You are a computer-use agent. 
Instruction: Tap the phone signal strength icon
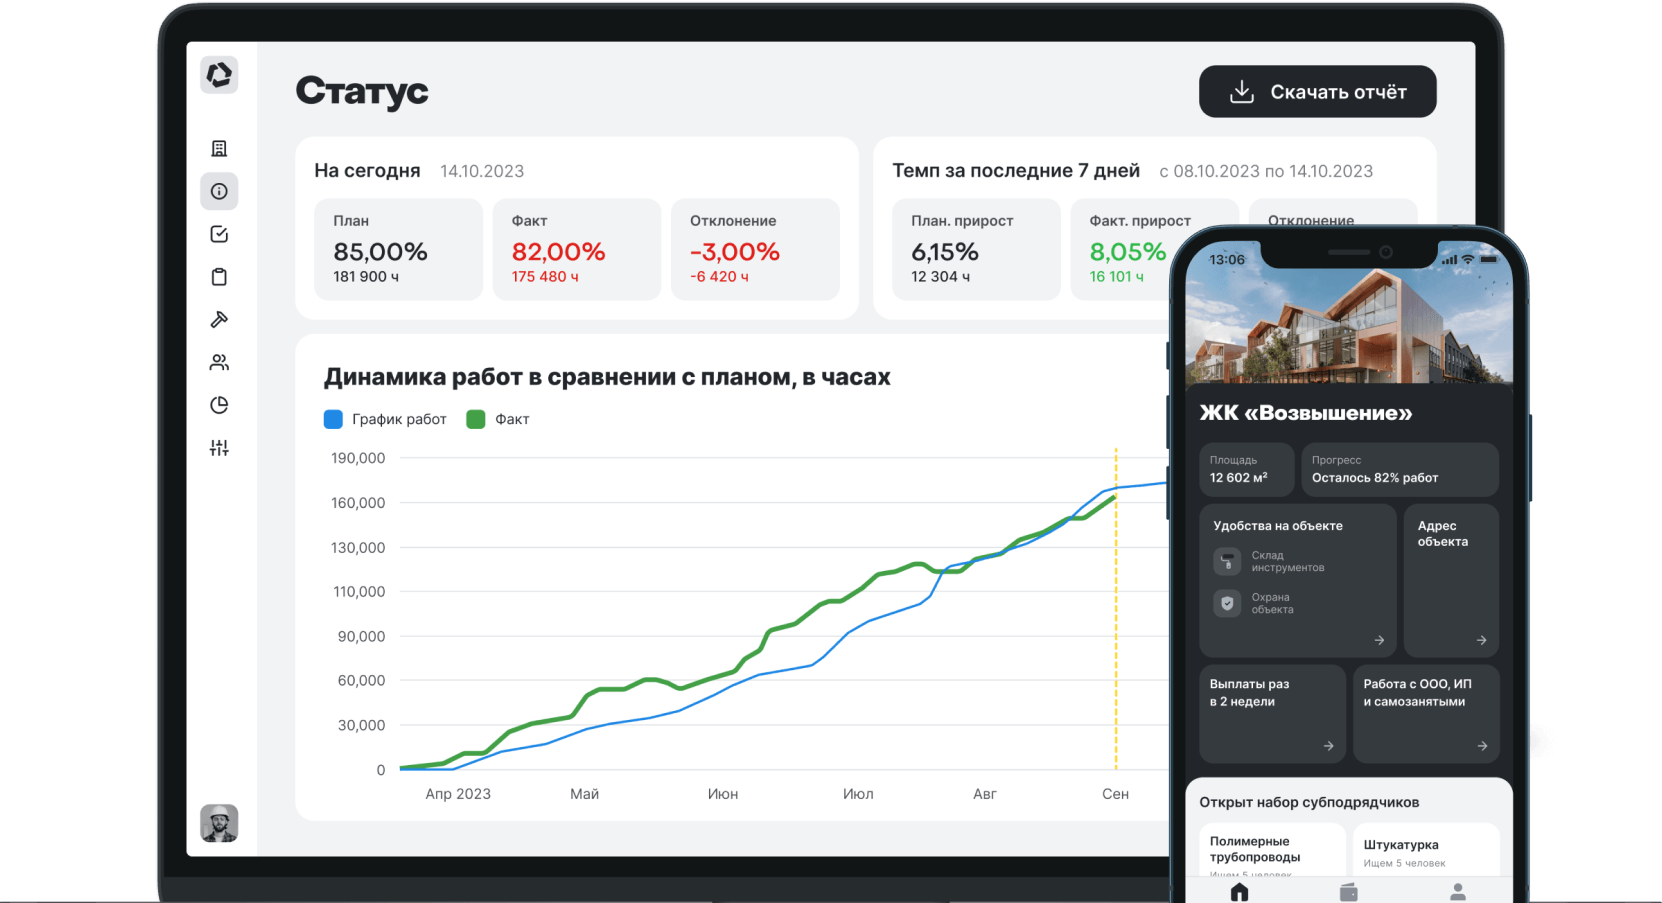click(x=1449, y=260)
